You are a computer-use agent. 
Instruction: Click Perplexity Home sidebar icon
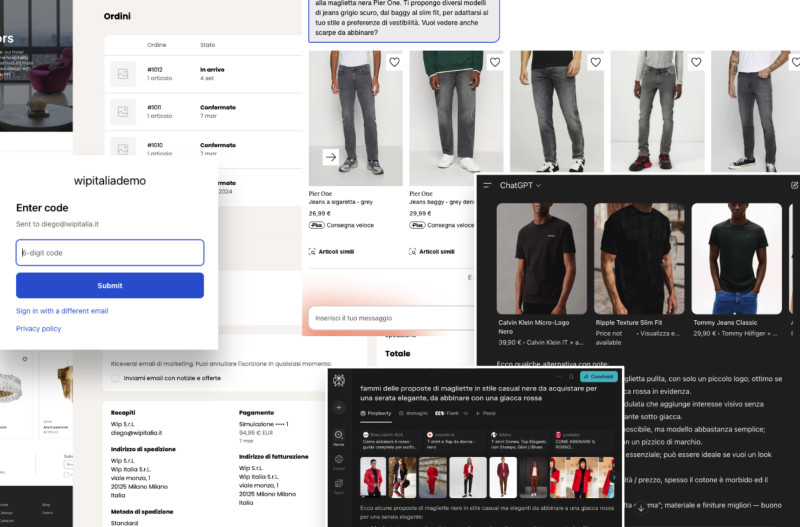[x=340, y=438]
